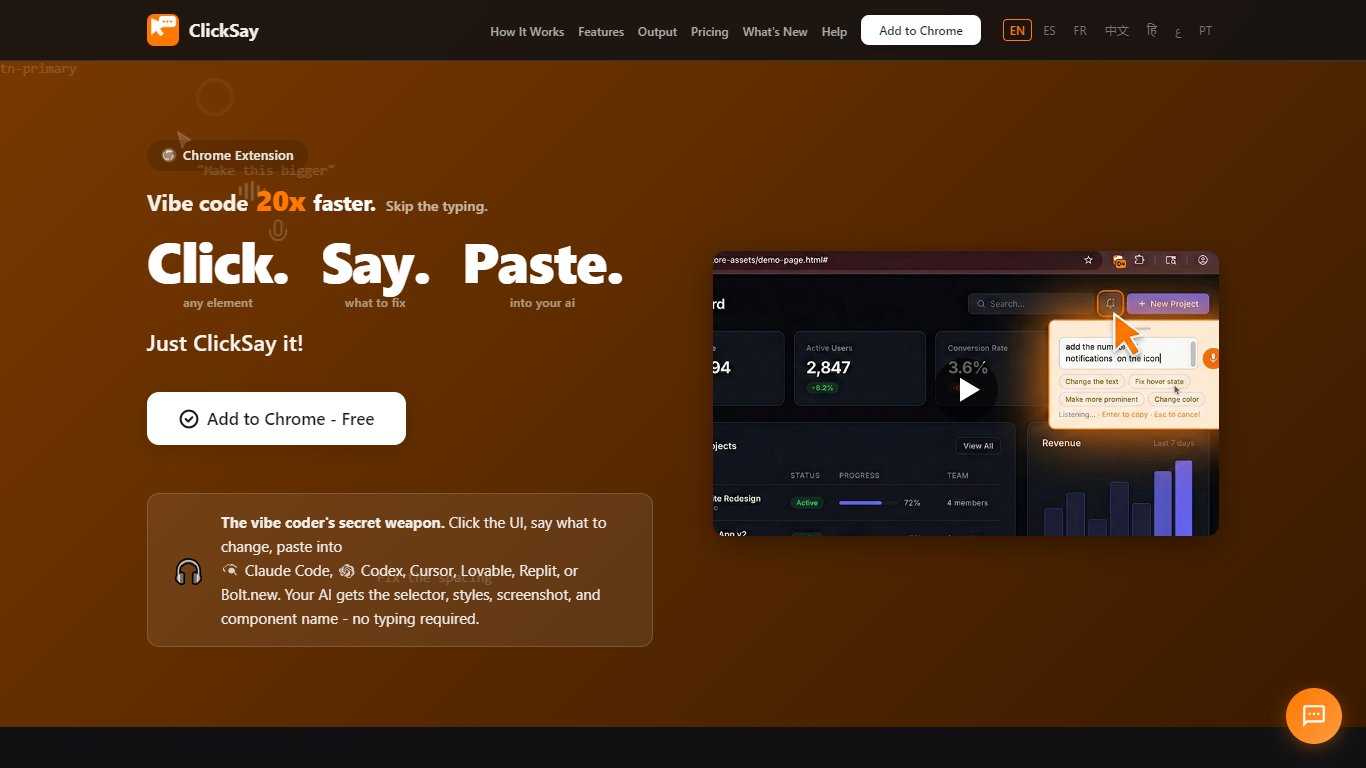Viewport: 1366px width, 768px height.
Task: Switch language to Arabic (ع)
Action: click(1178, 31)
